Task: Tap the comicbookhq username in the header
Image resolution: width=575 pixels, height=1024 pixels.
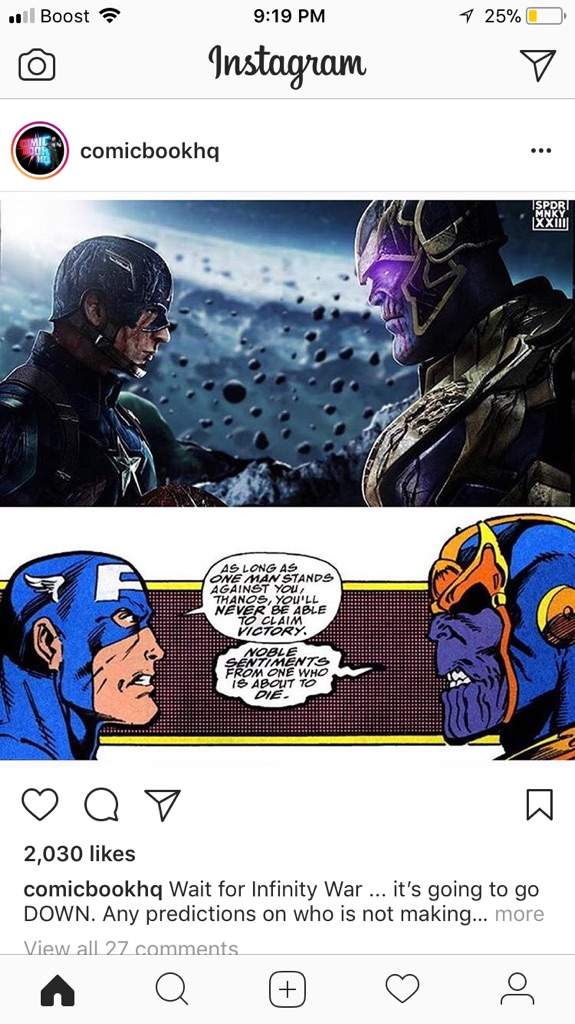Action: coord(150,152)
